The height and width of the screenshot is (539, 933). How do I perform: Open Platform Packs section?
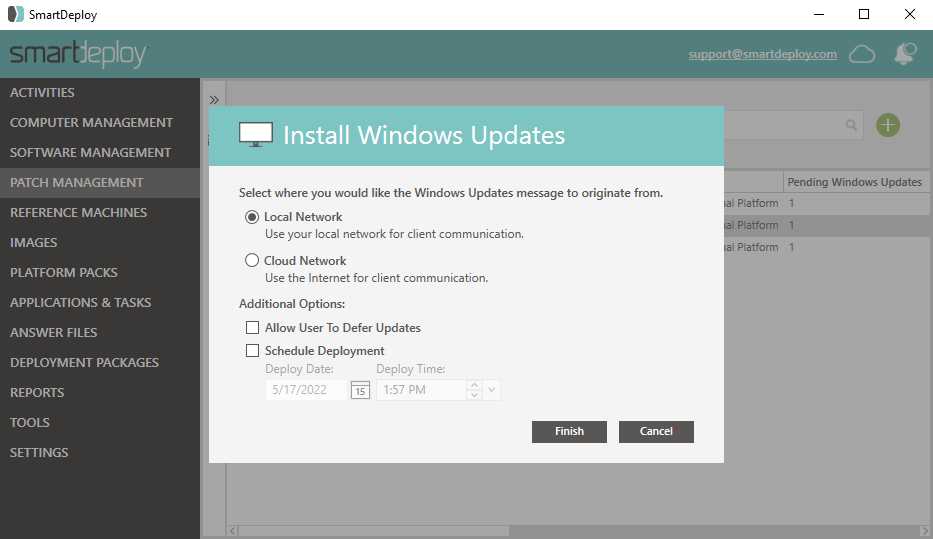tap(64, 272)
